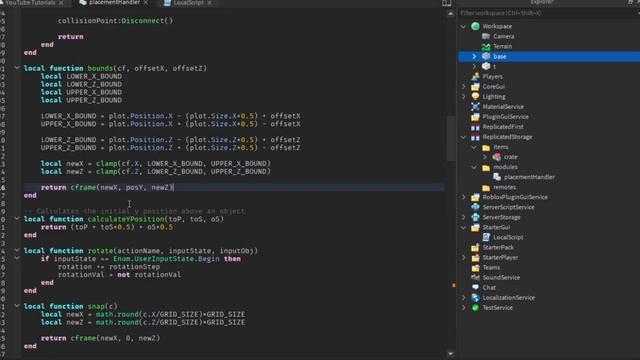Click the StarterGui icon
This screenshot has width=640, height=360.
475,227
